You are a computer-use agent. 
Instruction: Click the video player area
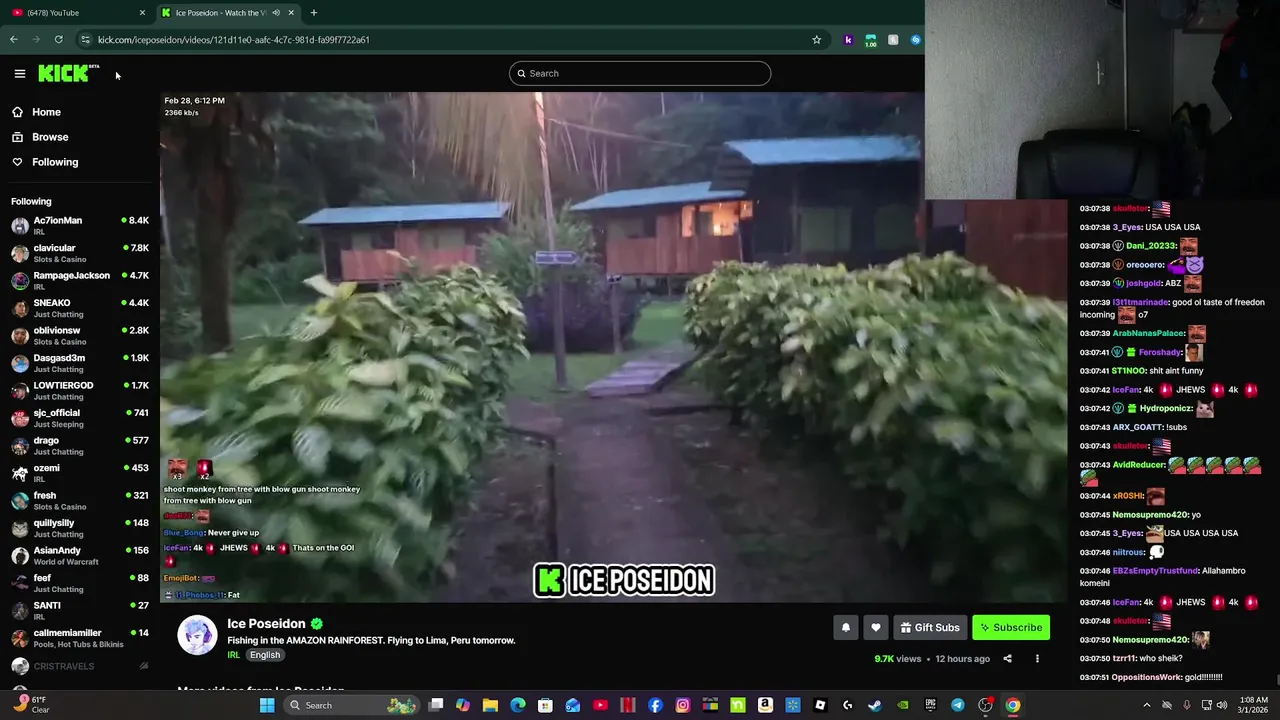(613, 347)
